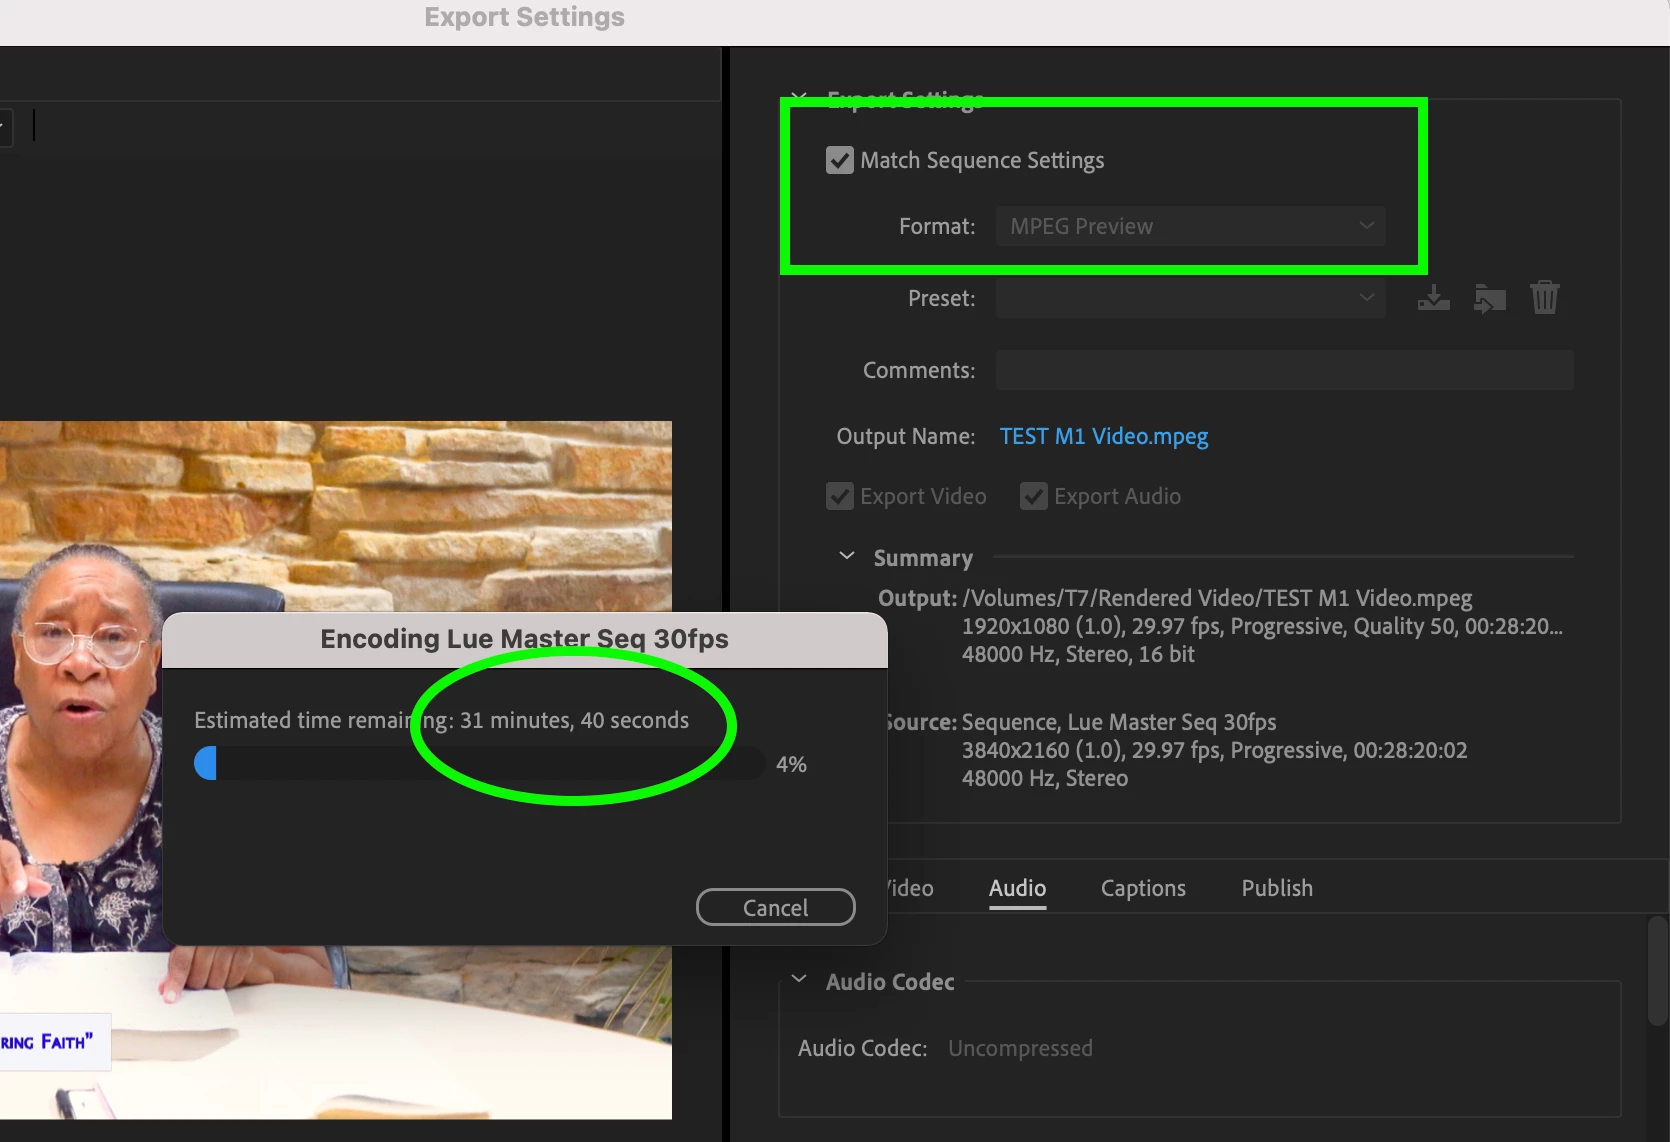Screen dimensions: 1670x1142
Task: Click into the Comments field
Action: [x=1284, y=370]
